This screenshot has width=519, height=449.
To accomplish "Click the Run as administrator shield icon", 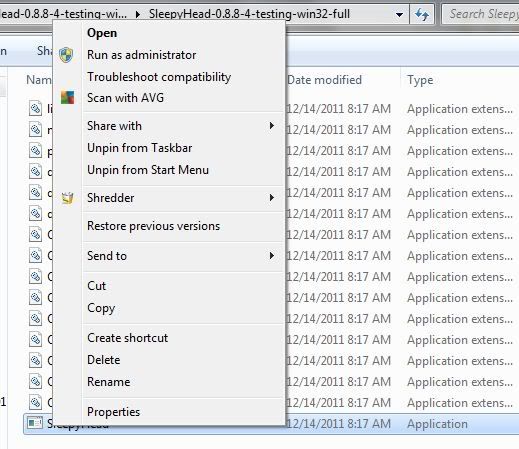I will tap(66, 55).
